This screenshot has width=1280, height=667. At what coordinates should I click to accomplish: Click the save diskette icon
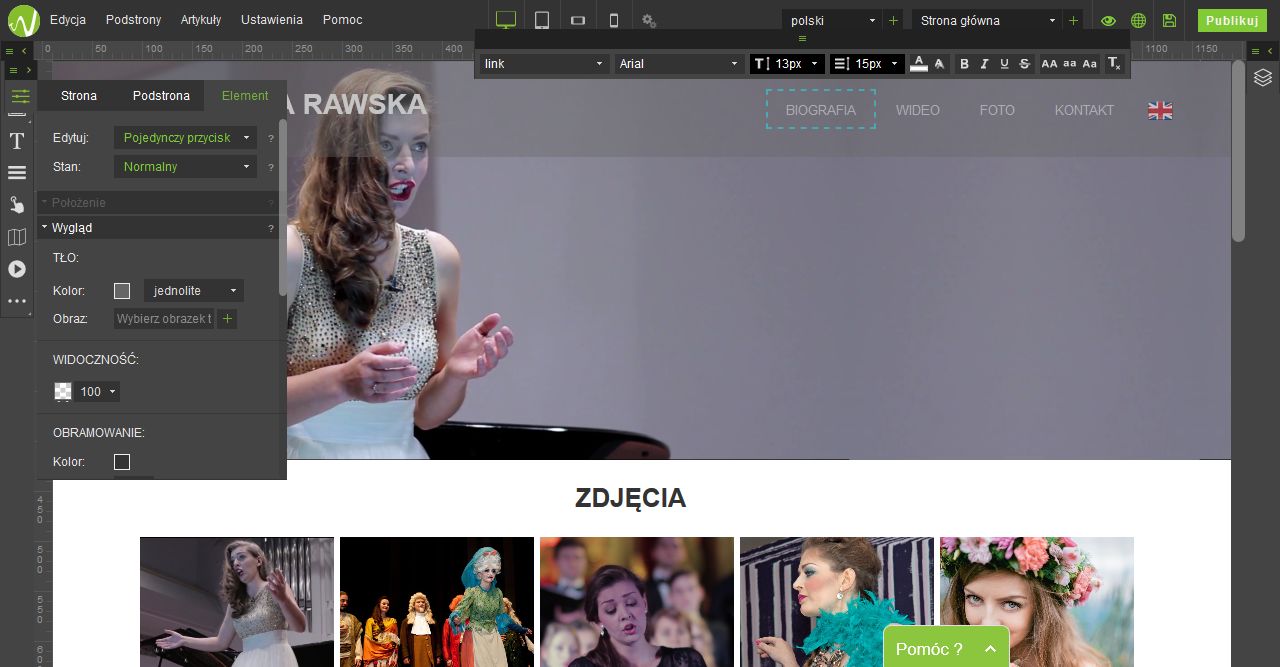[1169, 20]
